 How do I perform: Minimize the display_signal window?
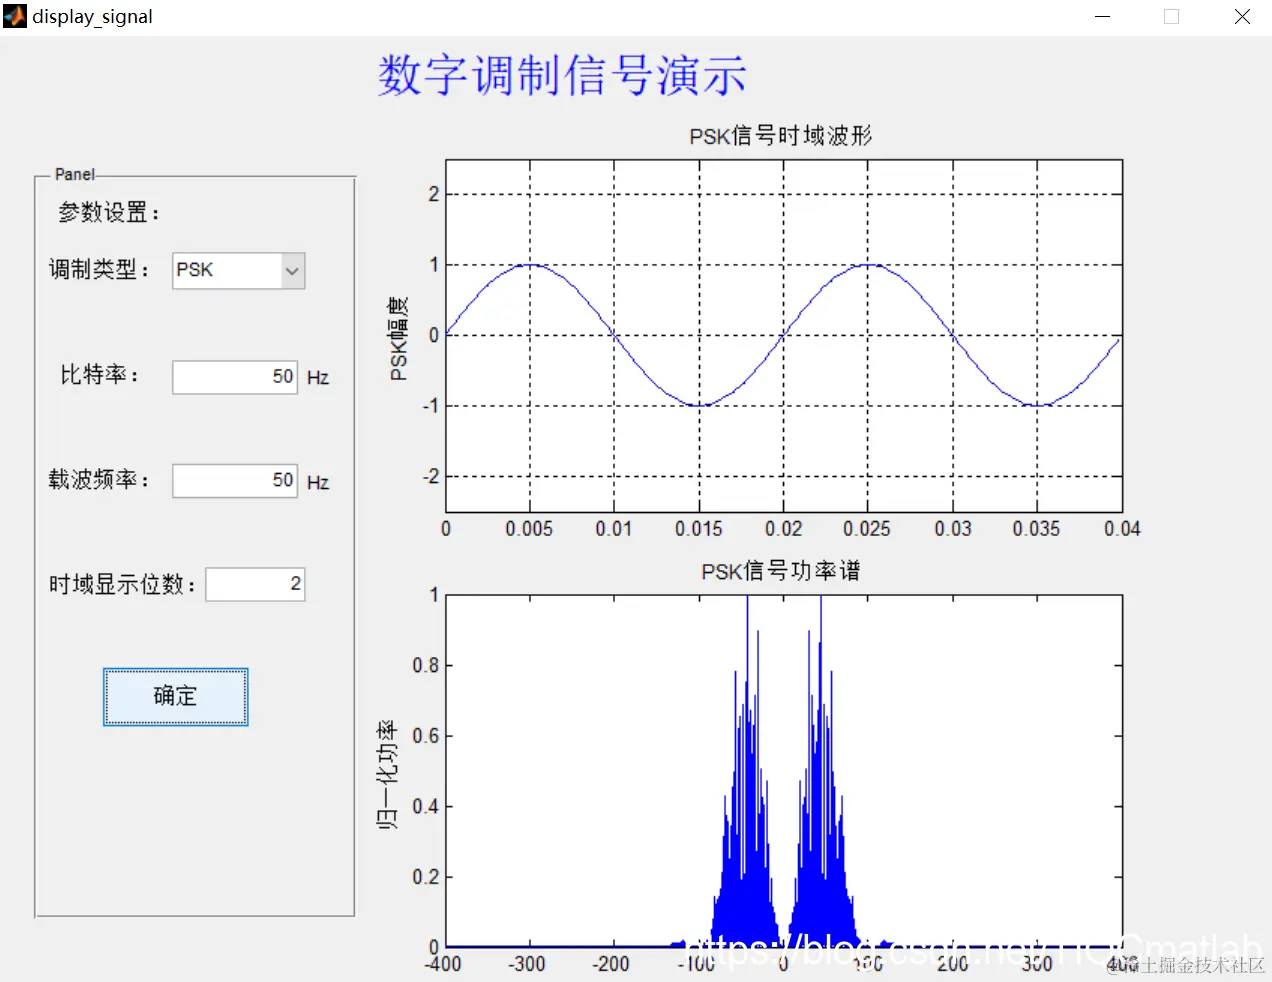[x=1103, y=17]
